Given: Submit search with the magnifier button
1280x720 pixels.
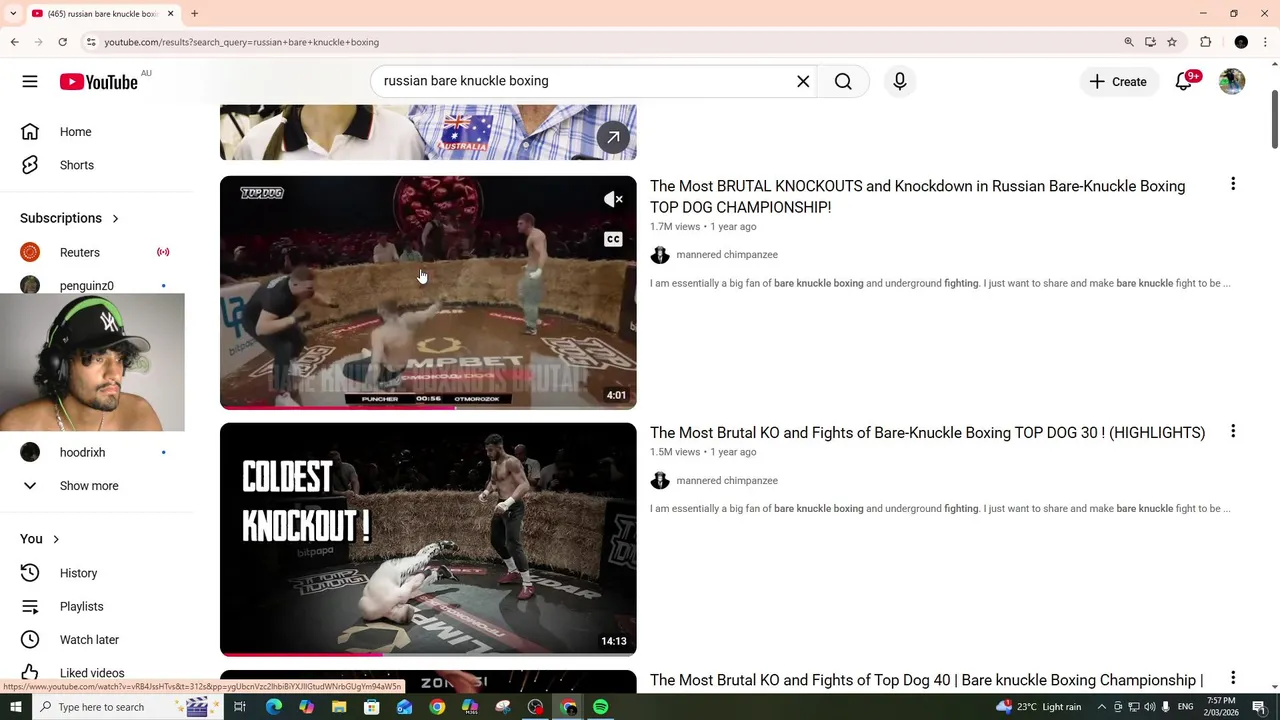Looking at the screenshot, I should tap(843, 81).
